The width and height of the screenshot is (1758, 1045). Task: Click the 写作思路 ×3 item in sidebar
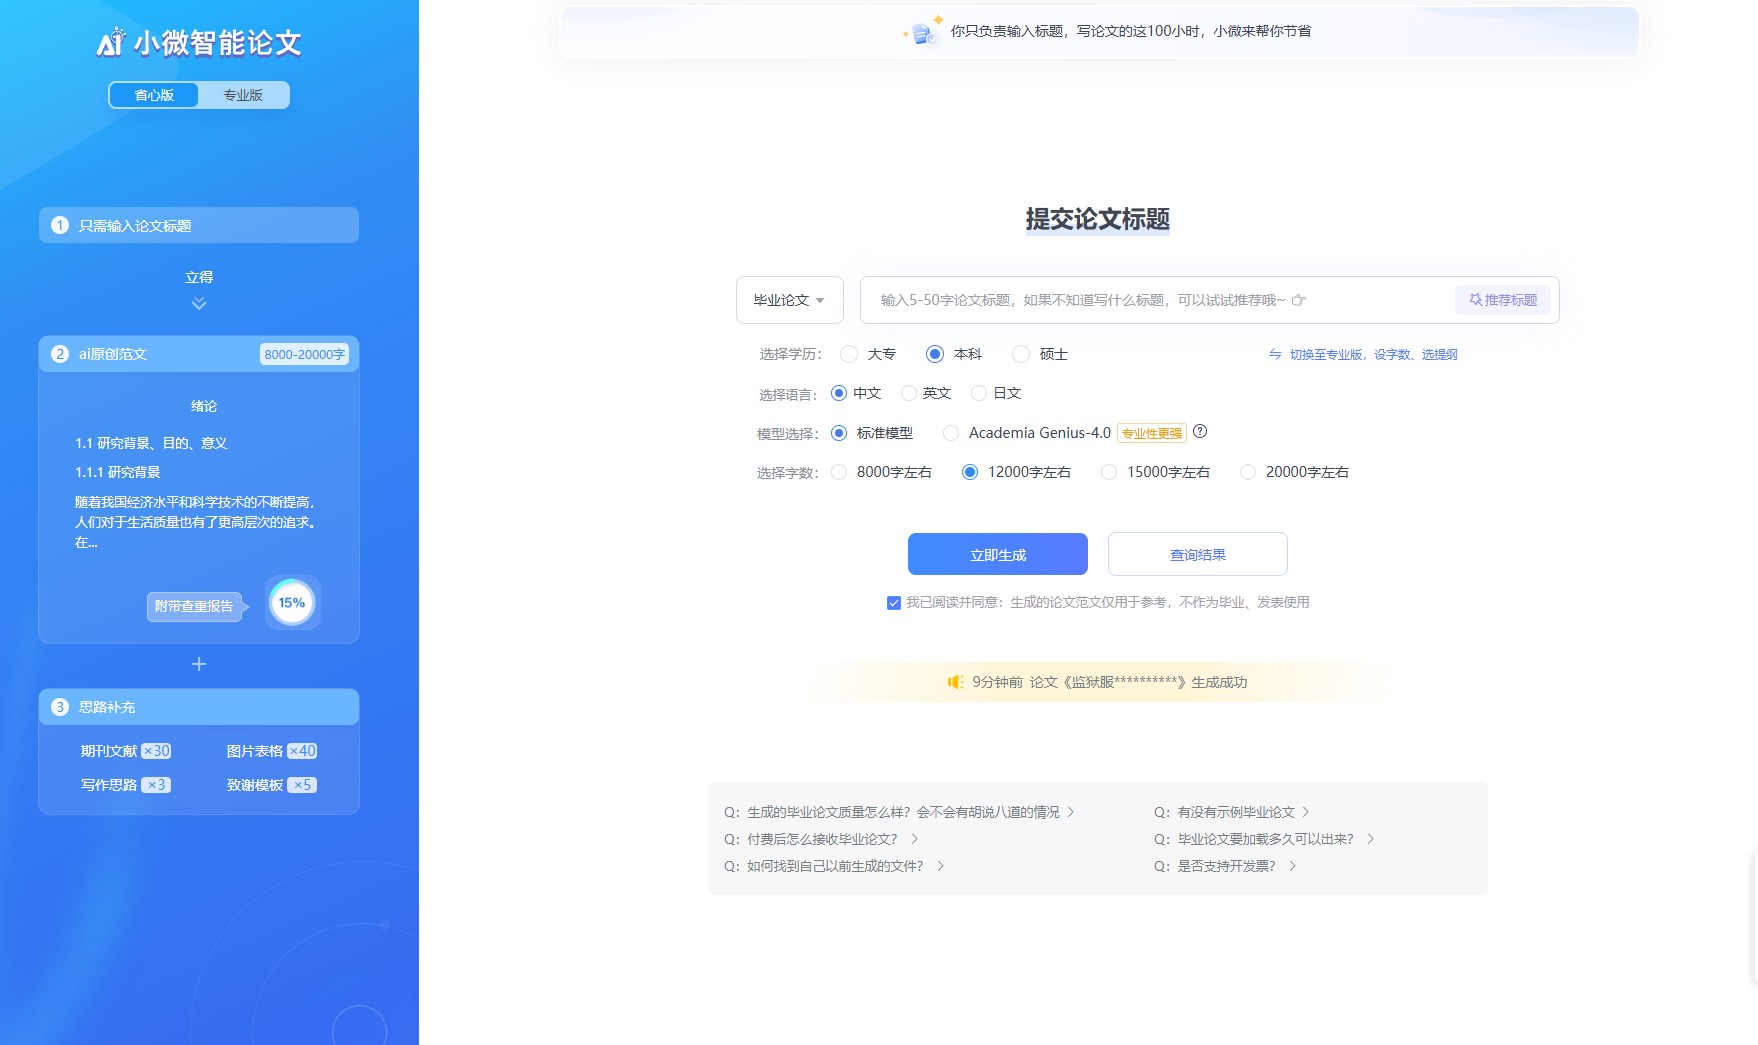point(124,784)
